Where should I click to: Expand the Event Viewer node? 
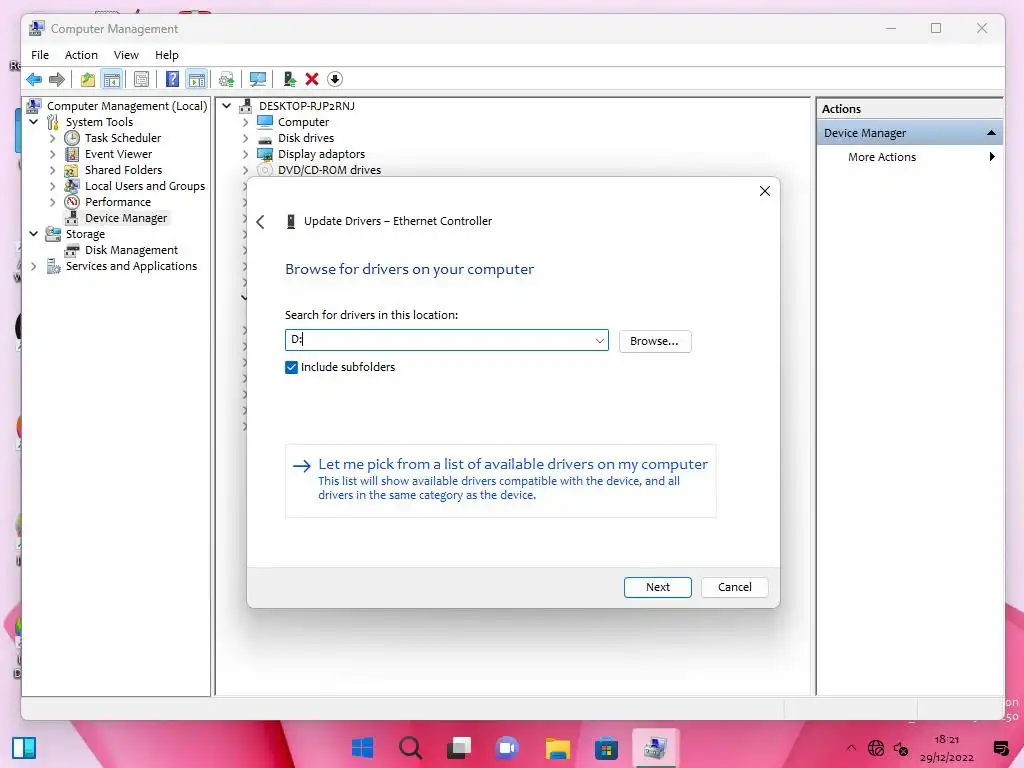pyautogui.click(x=53, y=154)
